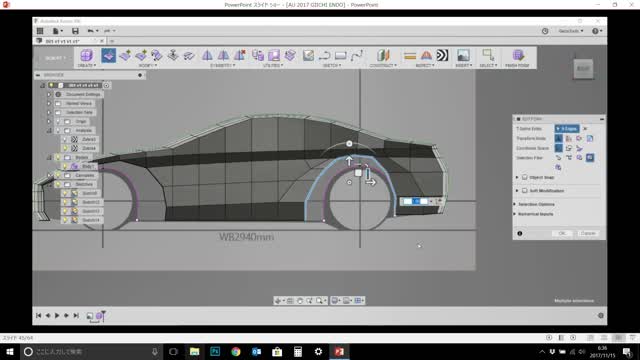Enable the Soft Modification checkbox
The height and width of the screenshot is (360, 640).
[x=524, y=191]
